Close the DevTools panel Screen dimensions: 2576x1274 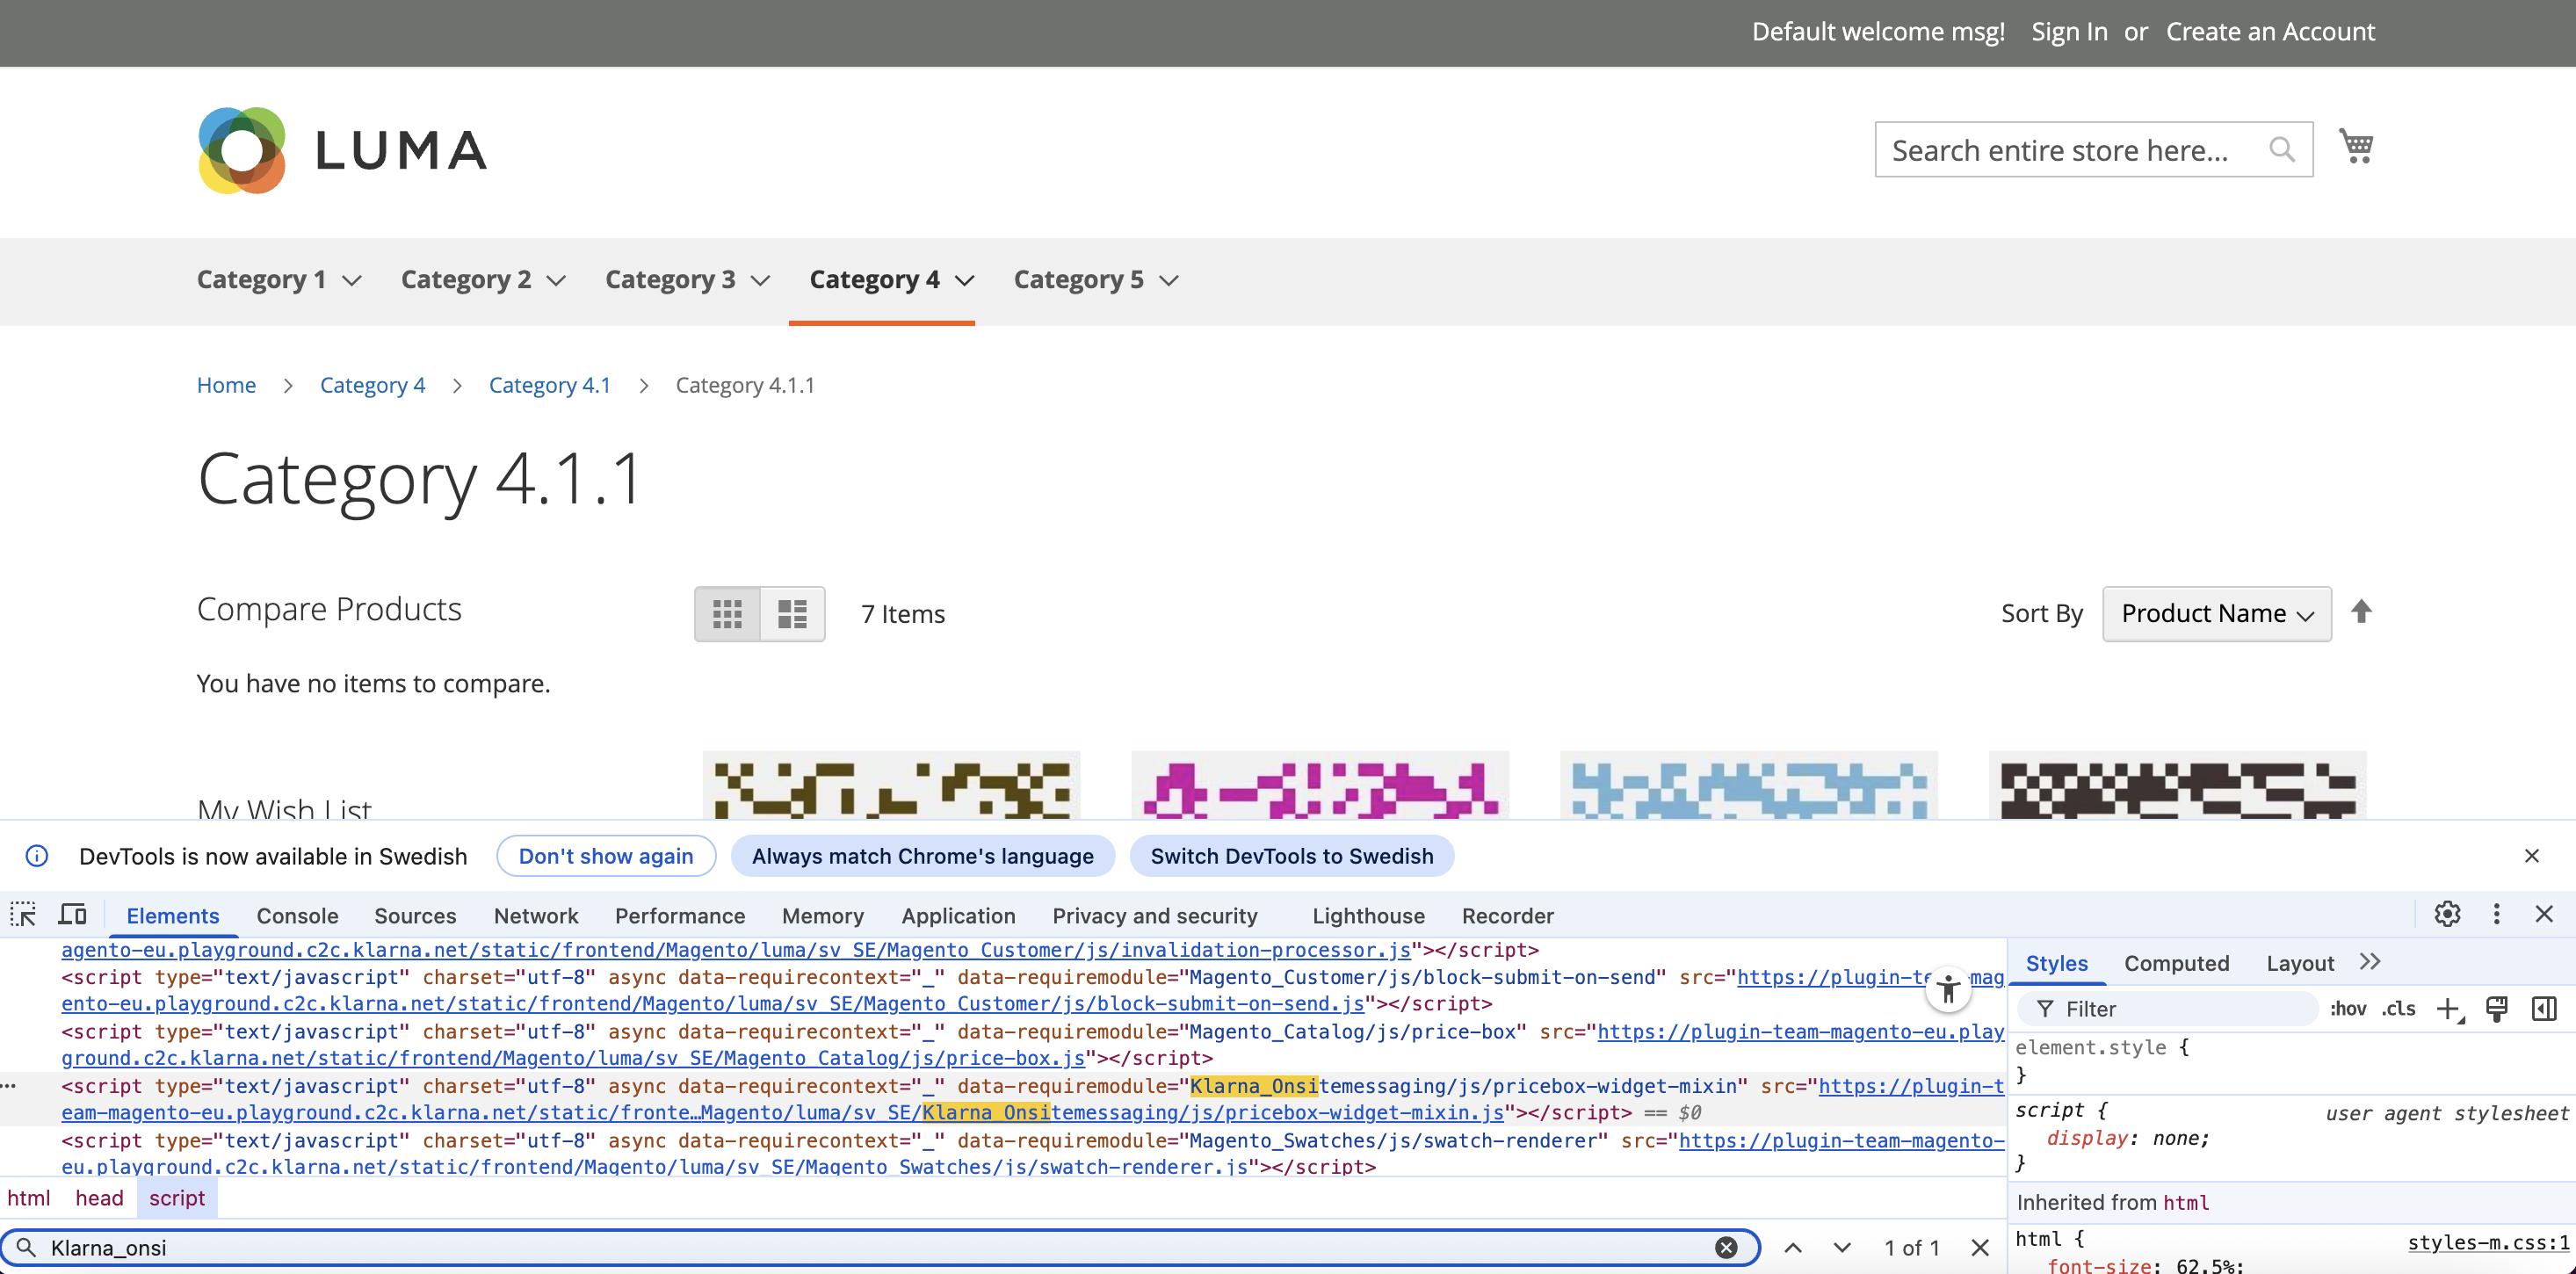tap(2544, 914)
